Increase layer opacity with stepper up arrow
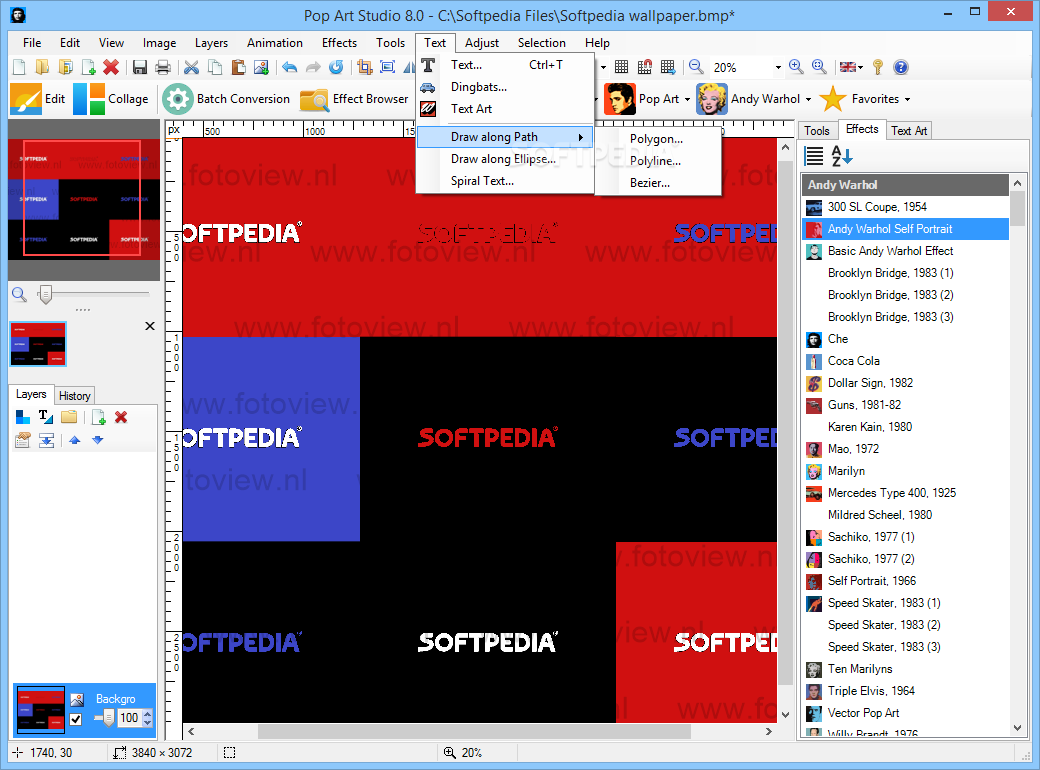This screenshot has height=770, width=1040. (x=147, y=714)
